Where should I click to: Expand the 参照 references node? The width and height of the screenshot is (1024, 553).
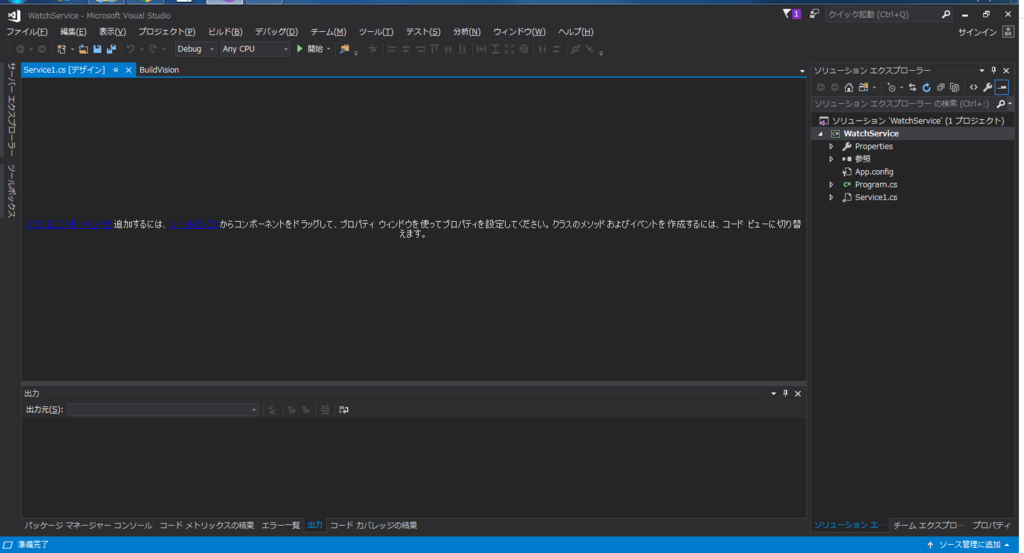click(x=831, y=159)
